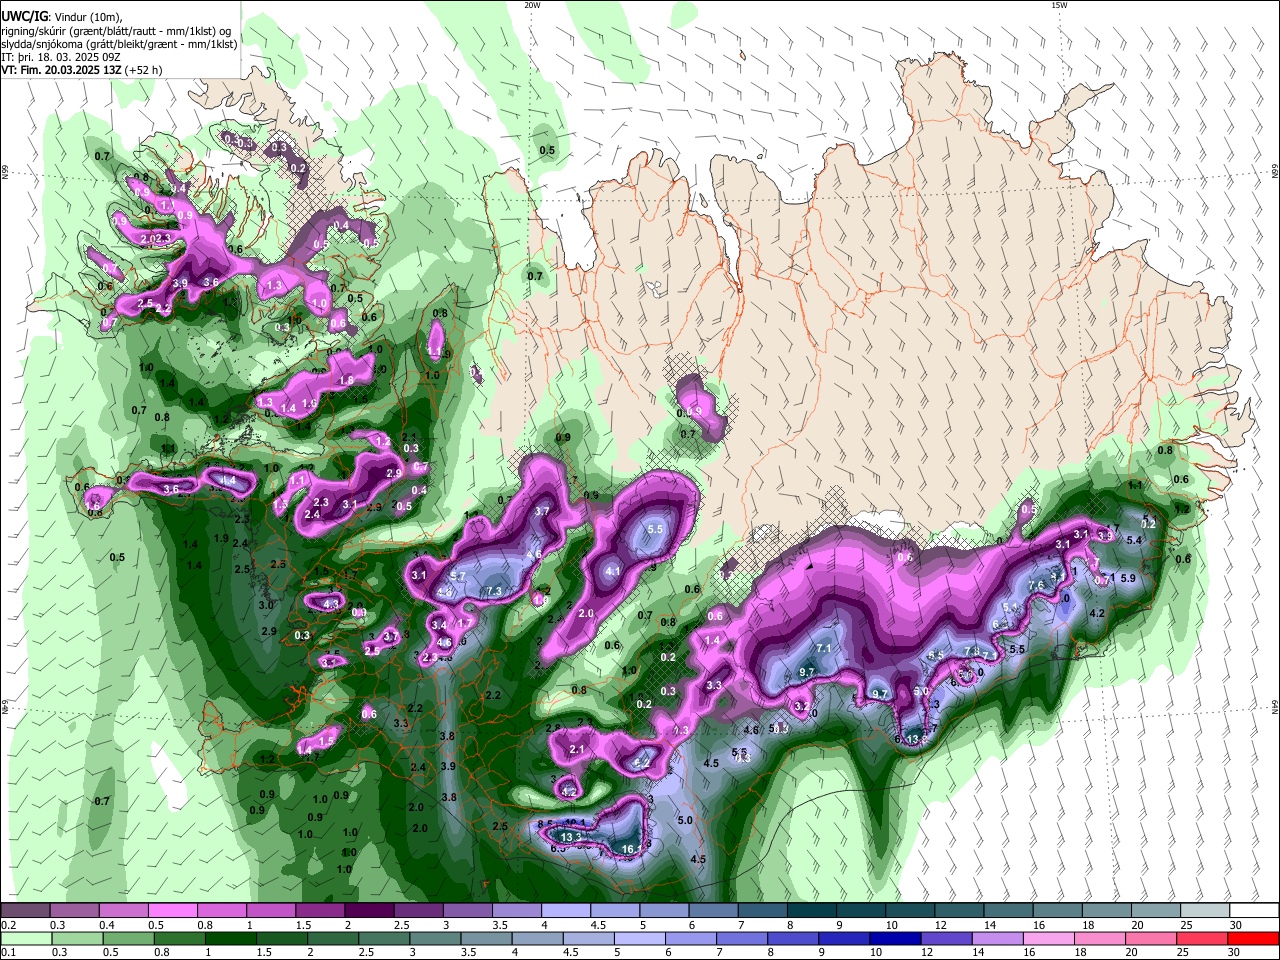Click the bright pink 0.5 legend swatch
The height and width of the screenshot is (960, 1280).
click(172, 910)
